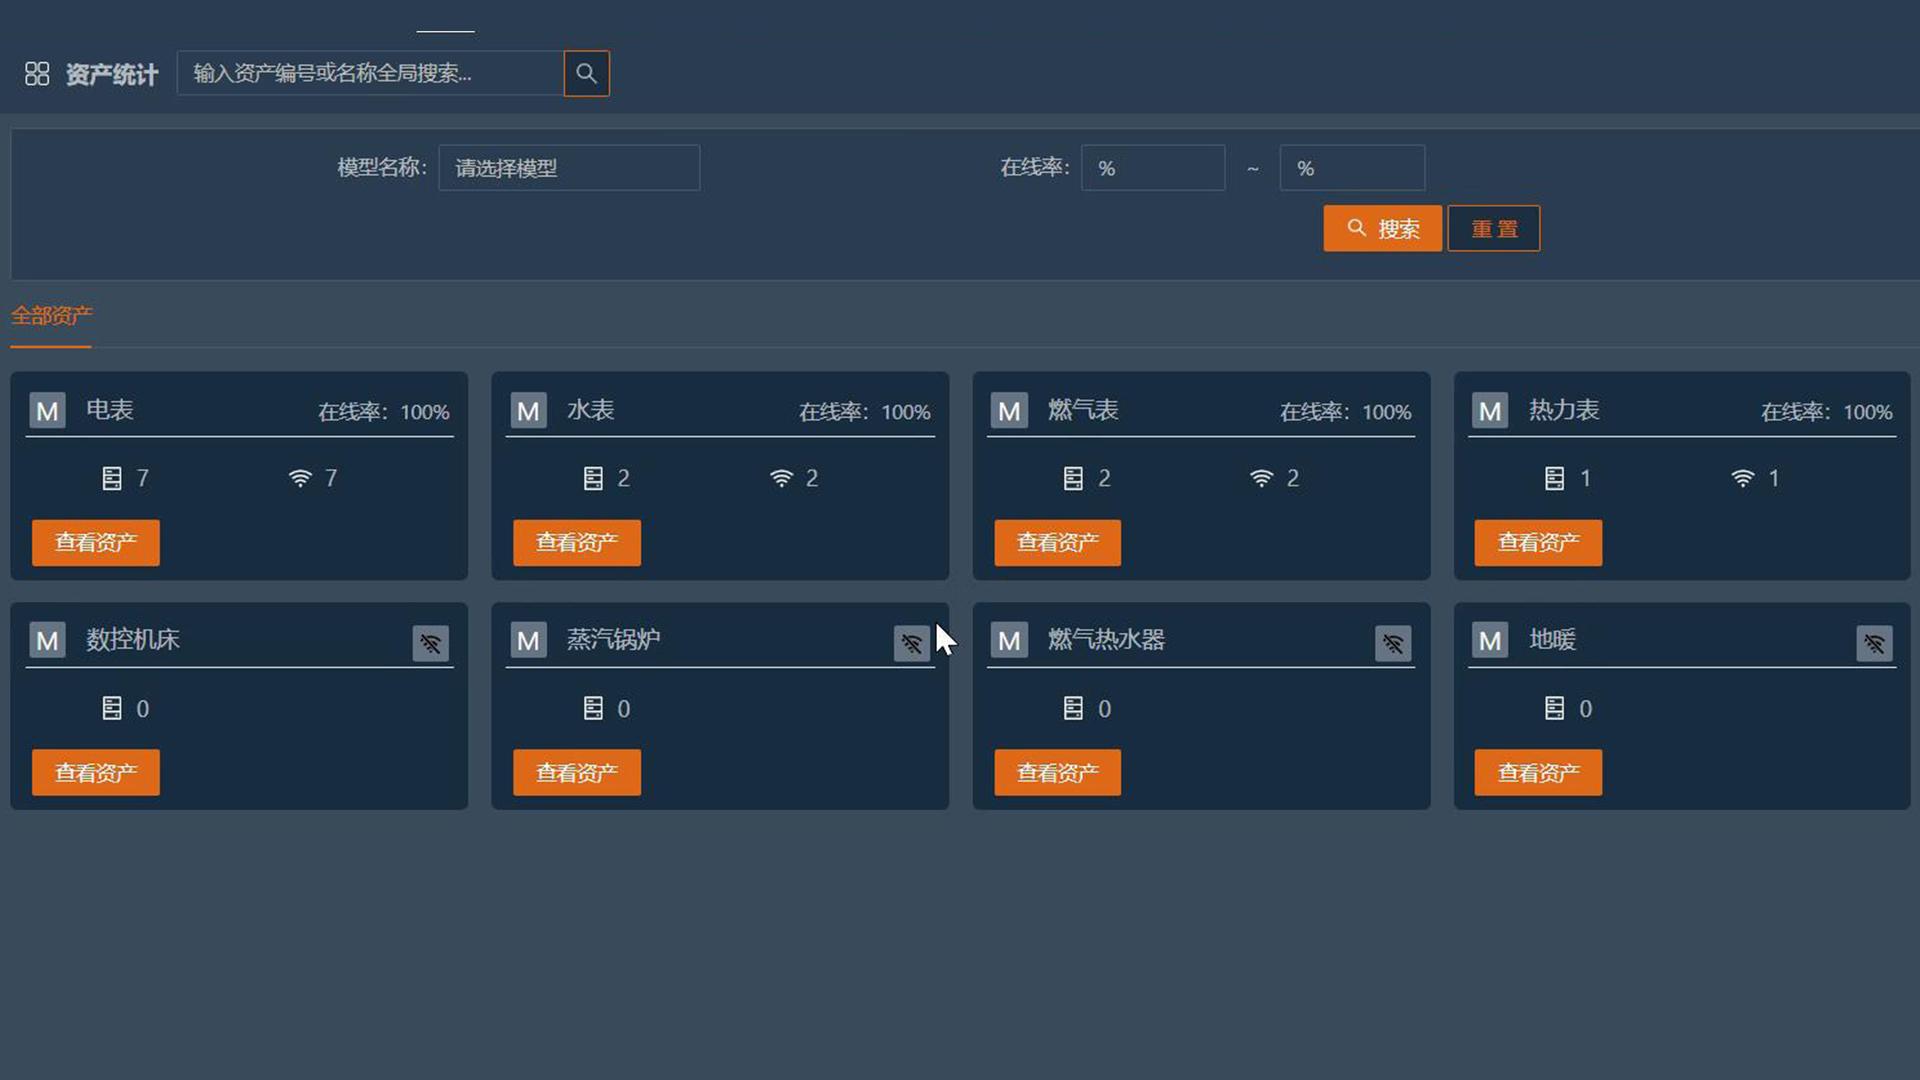This screenshot has height=1080, width=1920.
Task: Click the online wifi icon on 热力表 card
Action: point(1743,479)
